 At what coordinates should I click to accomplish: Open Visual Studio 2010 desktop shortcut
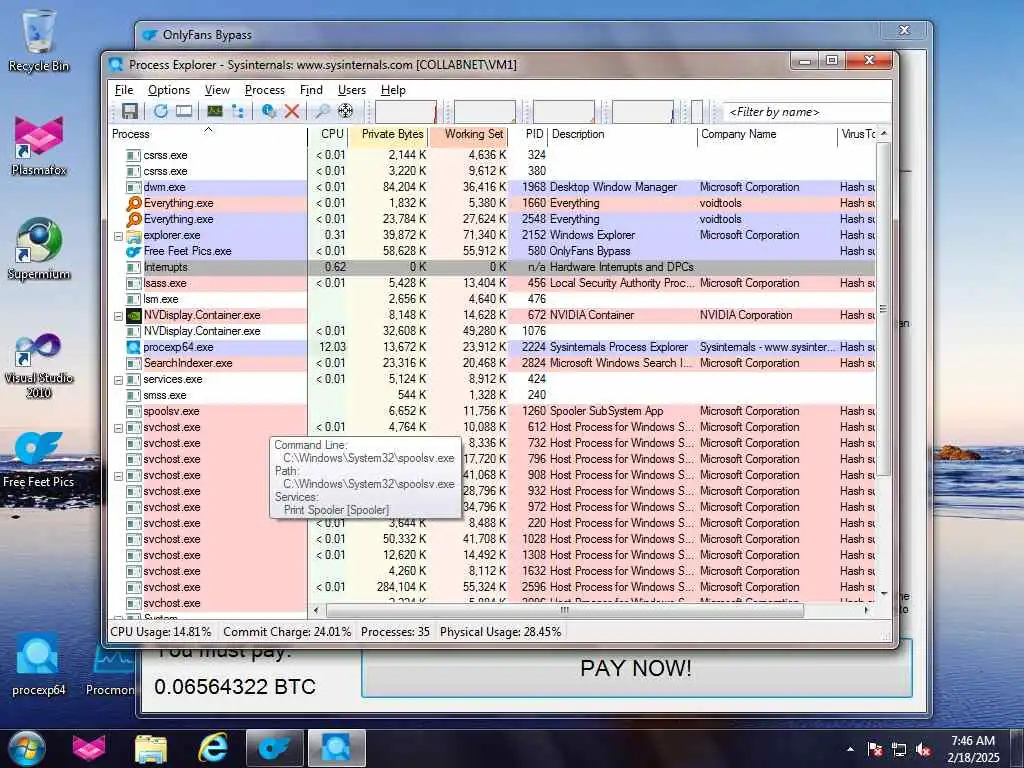[x=39, y=364]
